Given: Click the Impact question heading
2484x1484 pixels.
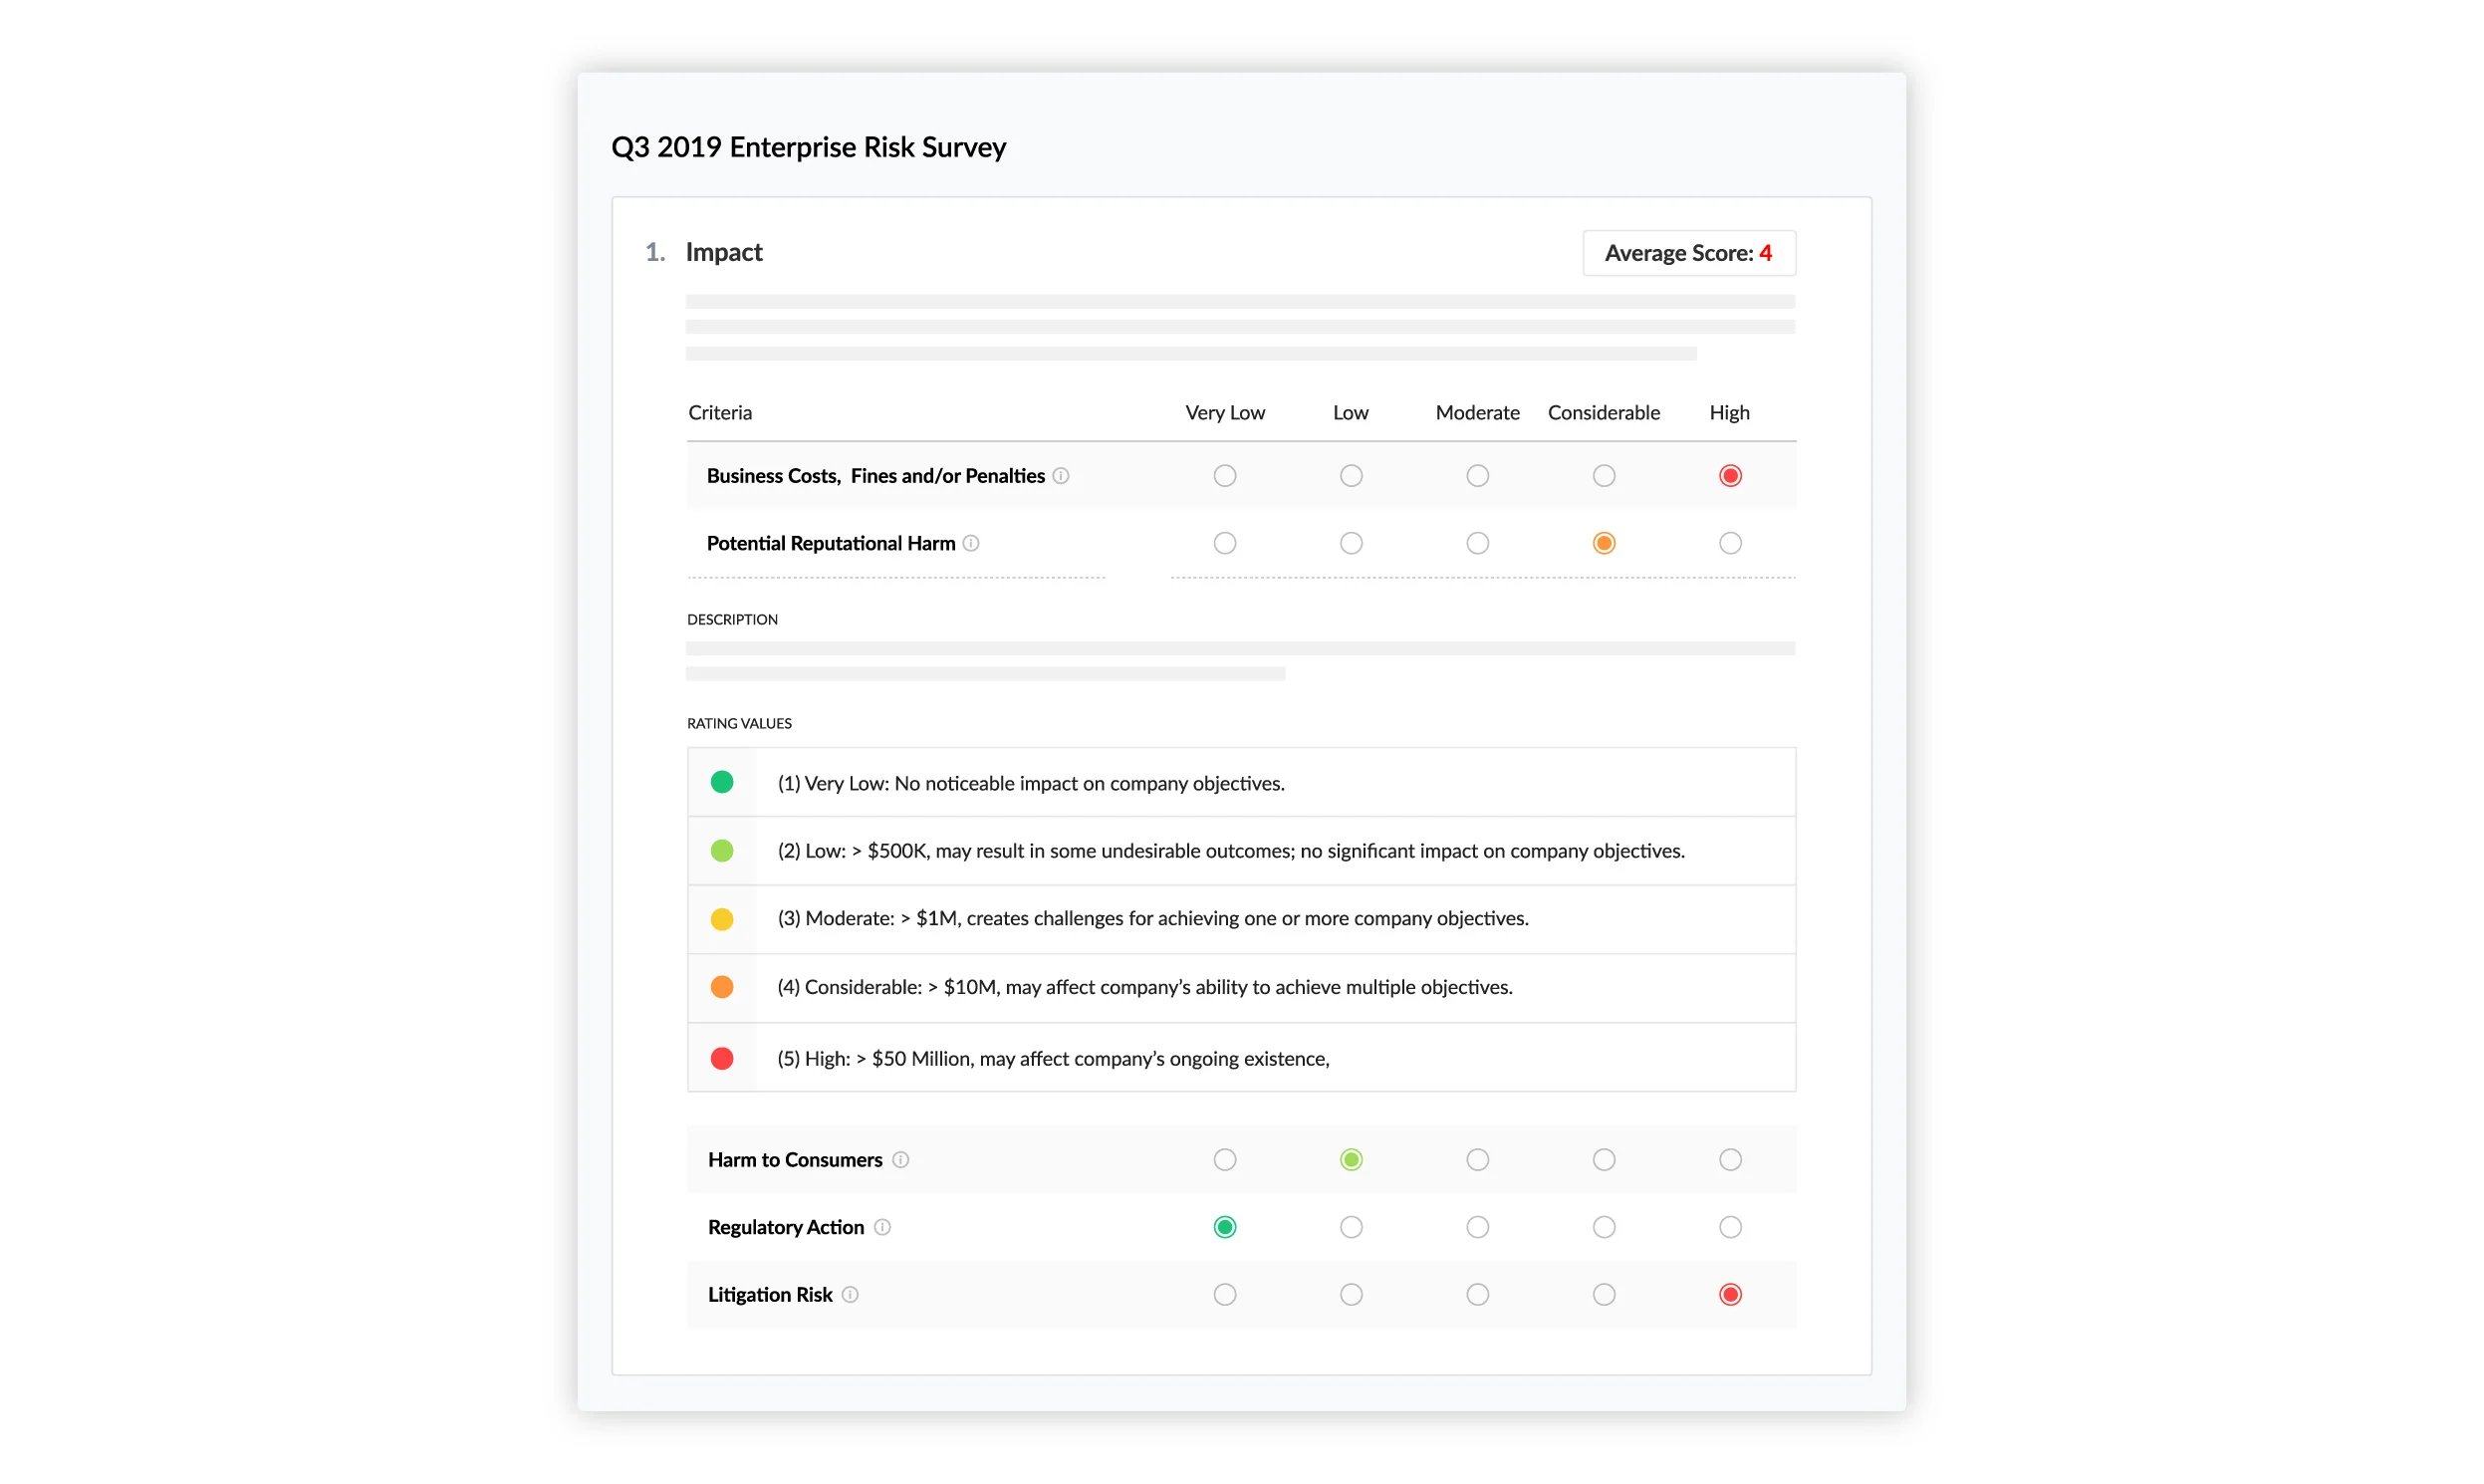Looking at the screenshot, I should click(x=724, y=252).
